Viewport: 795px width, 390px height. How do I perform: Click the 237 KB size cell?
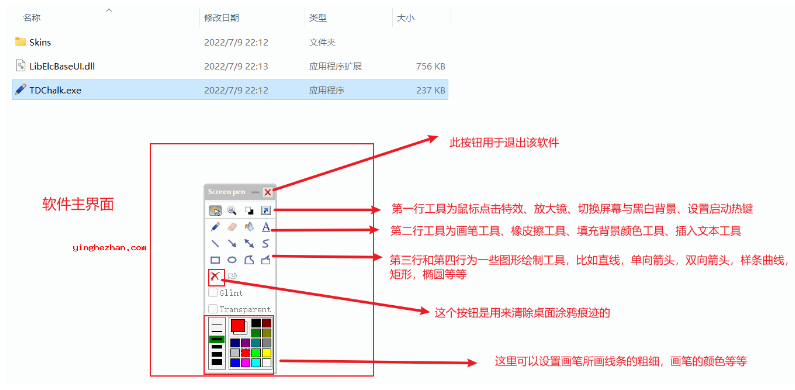tap(430, 91)
